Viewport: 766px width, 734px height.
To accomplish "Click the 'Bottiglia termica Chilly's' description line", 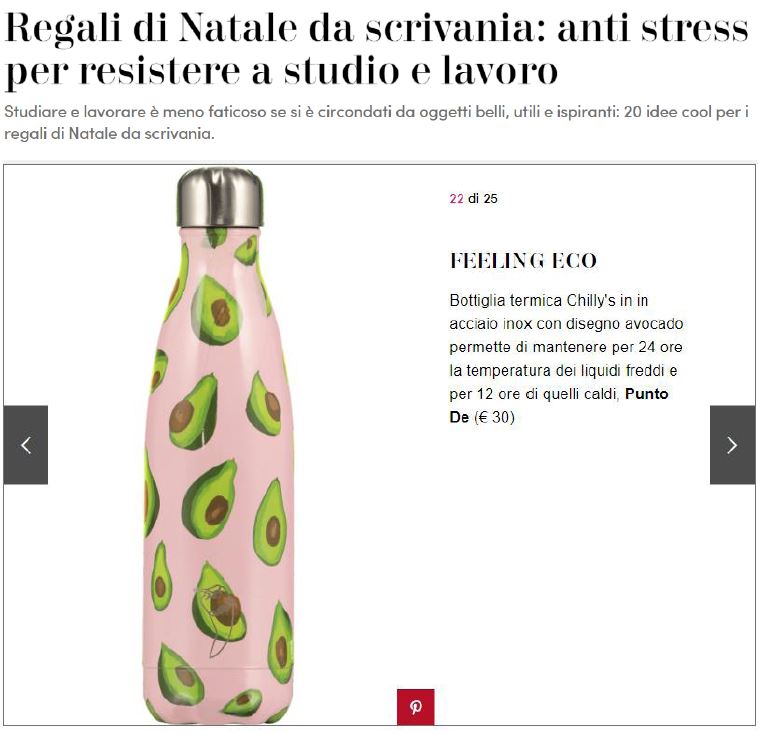I will tap(549, 300).
